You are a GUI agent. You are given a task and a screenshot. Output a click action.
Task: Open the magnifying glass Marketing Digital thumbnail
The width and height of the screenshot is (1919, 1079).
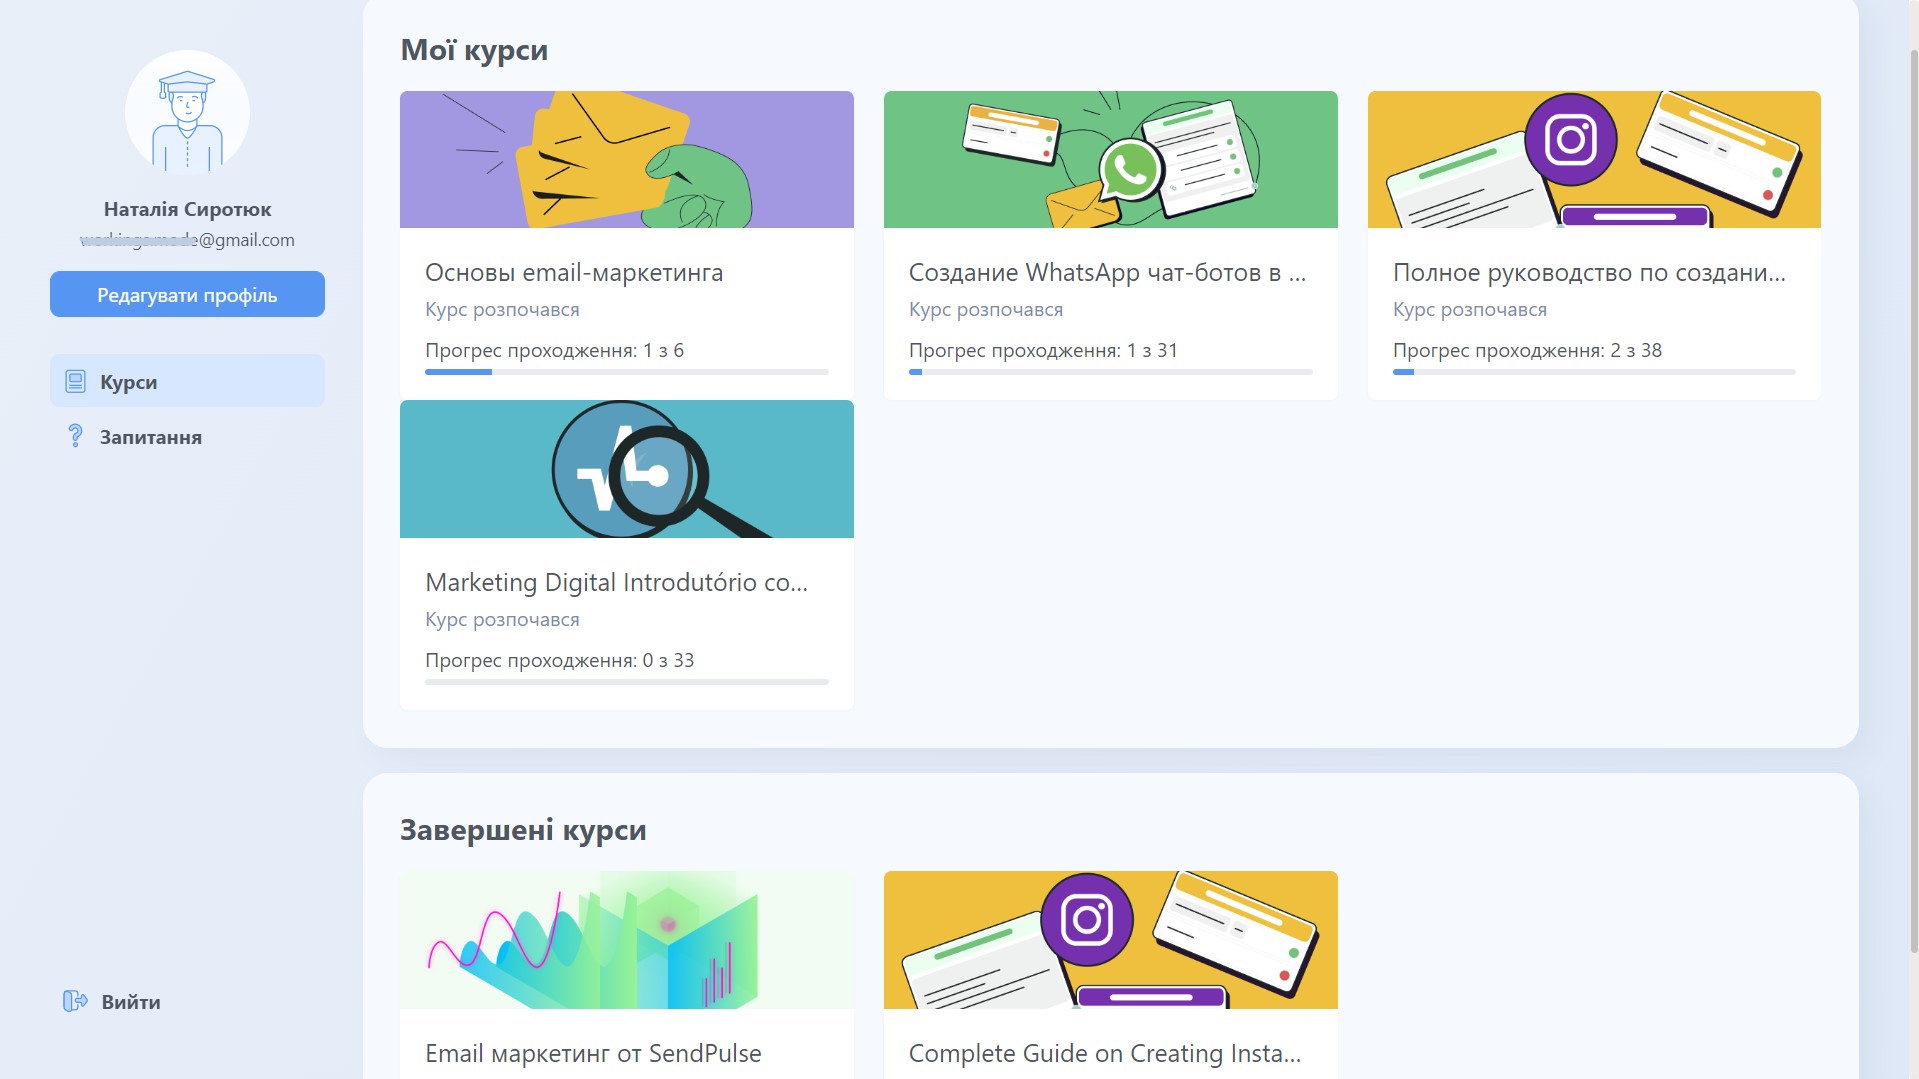pos(626,469)
